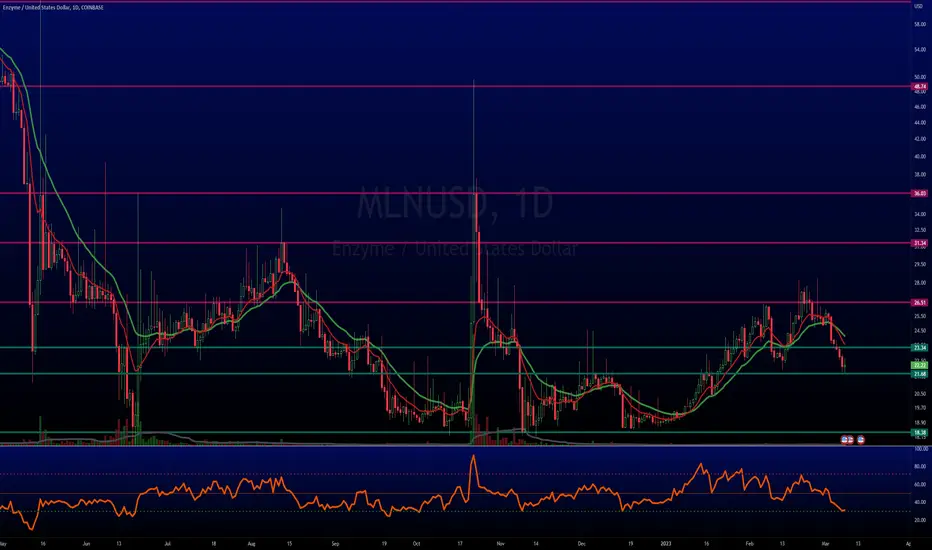Click the Jul label on time axis
Viewport: 932px width, 550px height.
coord(168,543)
